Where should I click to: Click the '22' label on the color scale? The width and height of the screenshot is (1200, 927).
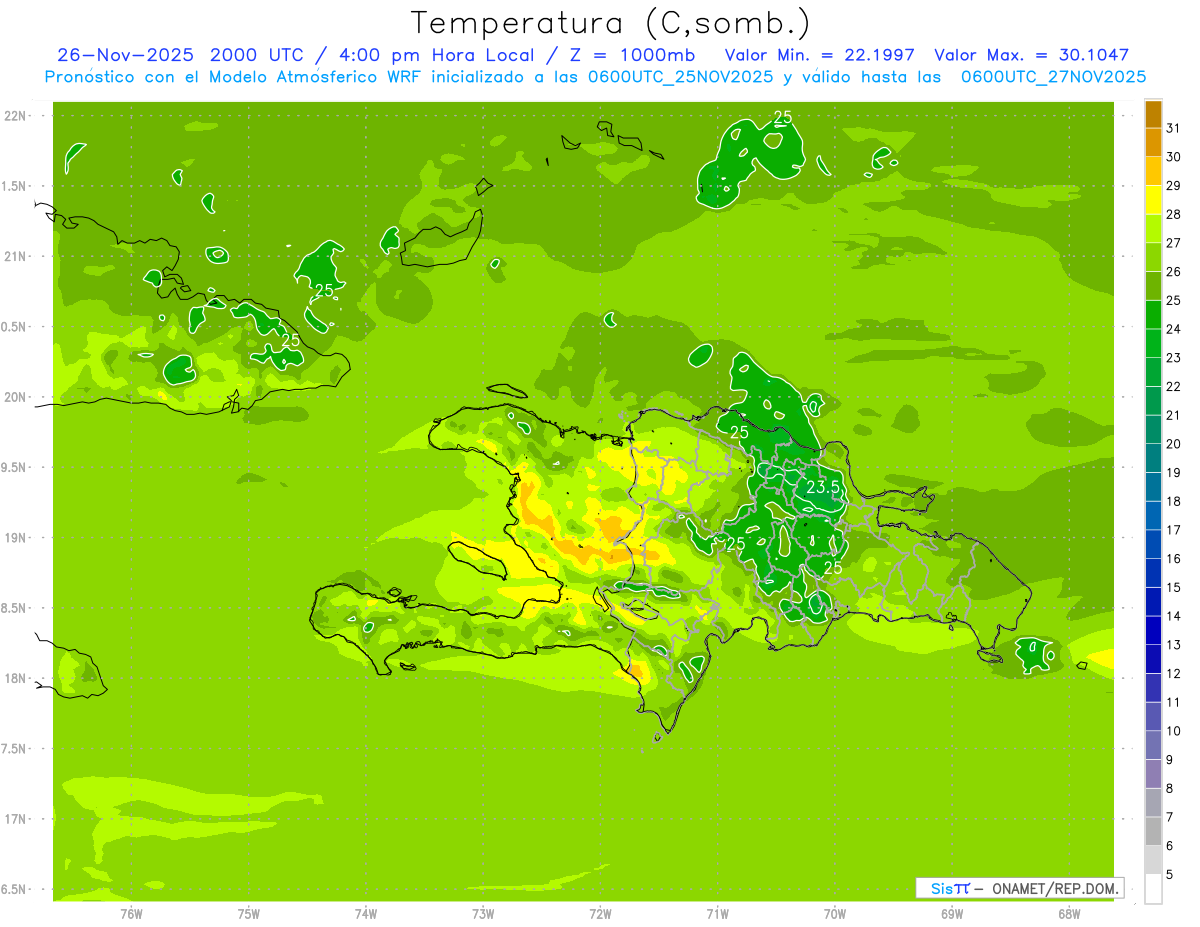pos(1174,387)
